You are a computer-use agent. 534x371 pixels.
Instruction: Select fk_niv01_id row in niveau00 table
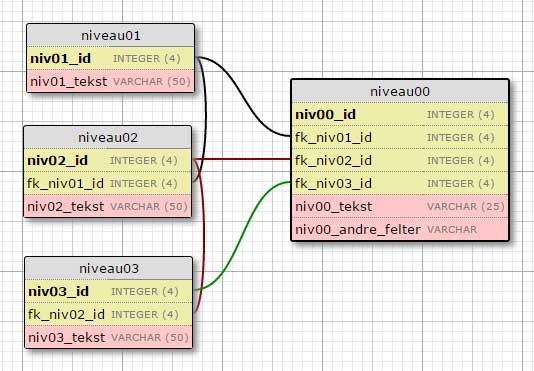coord(400,137)
